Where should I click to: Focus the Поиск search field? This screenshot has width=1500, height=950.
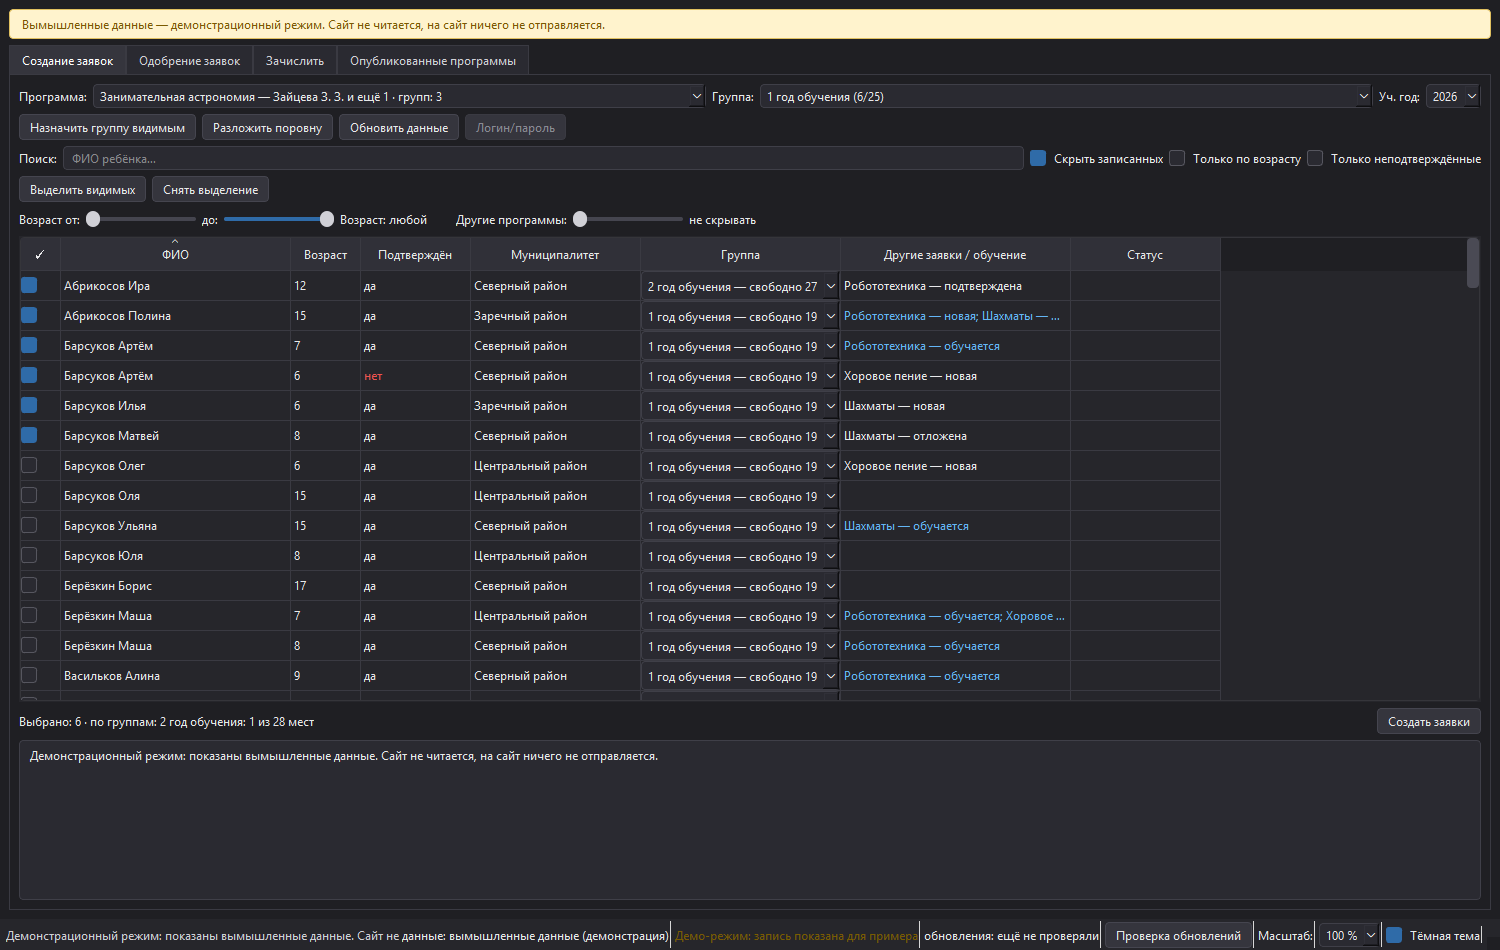pyautogui.click(x=543, y=159)
